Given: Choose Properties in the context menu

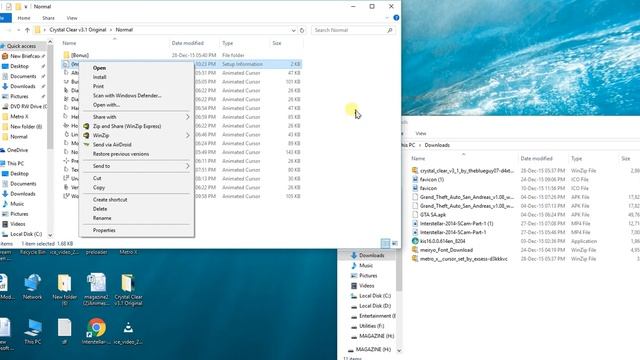Looking at the screenshot, I should coord(104,231).
